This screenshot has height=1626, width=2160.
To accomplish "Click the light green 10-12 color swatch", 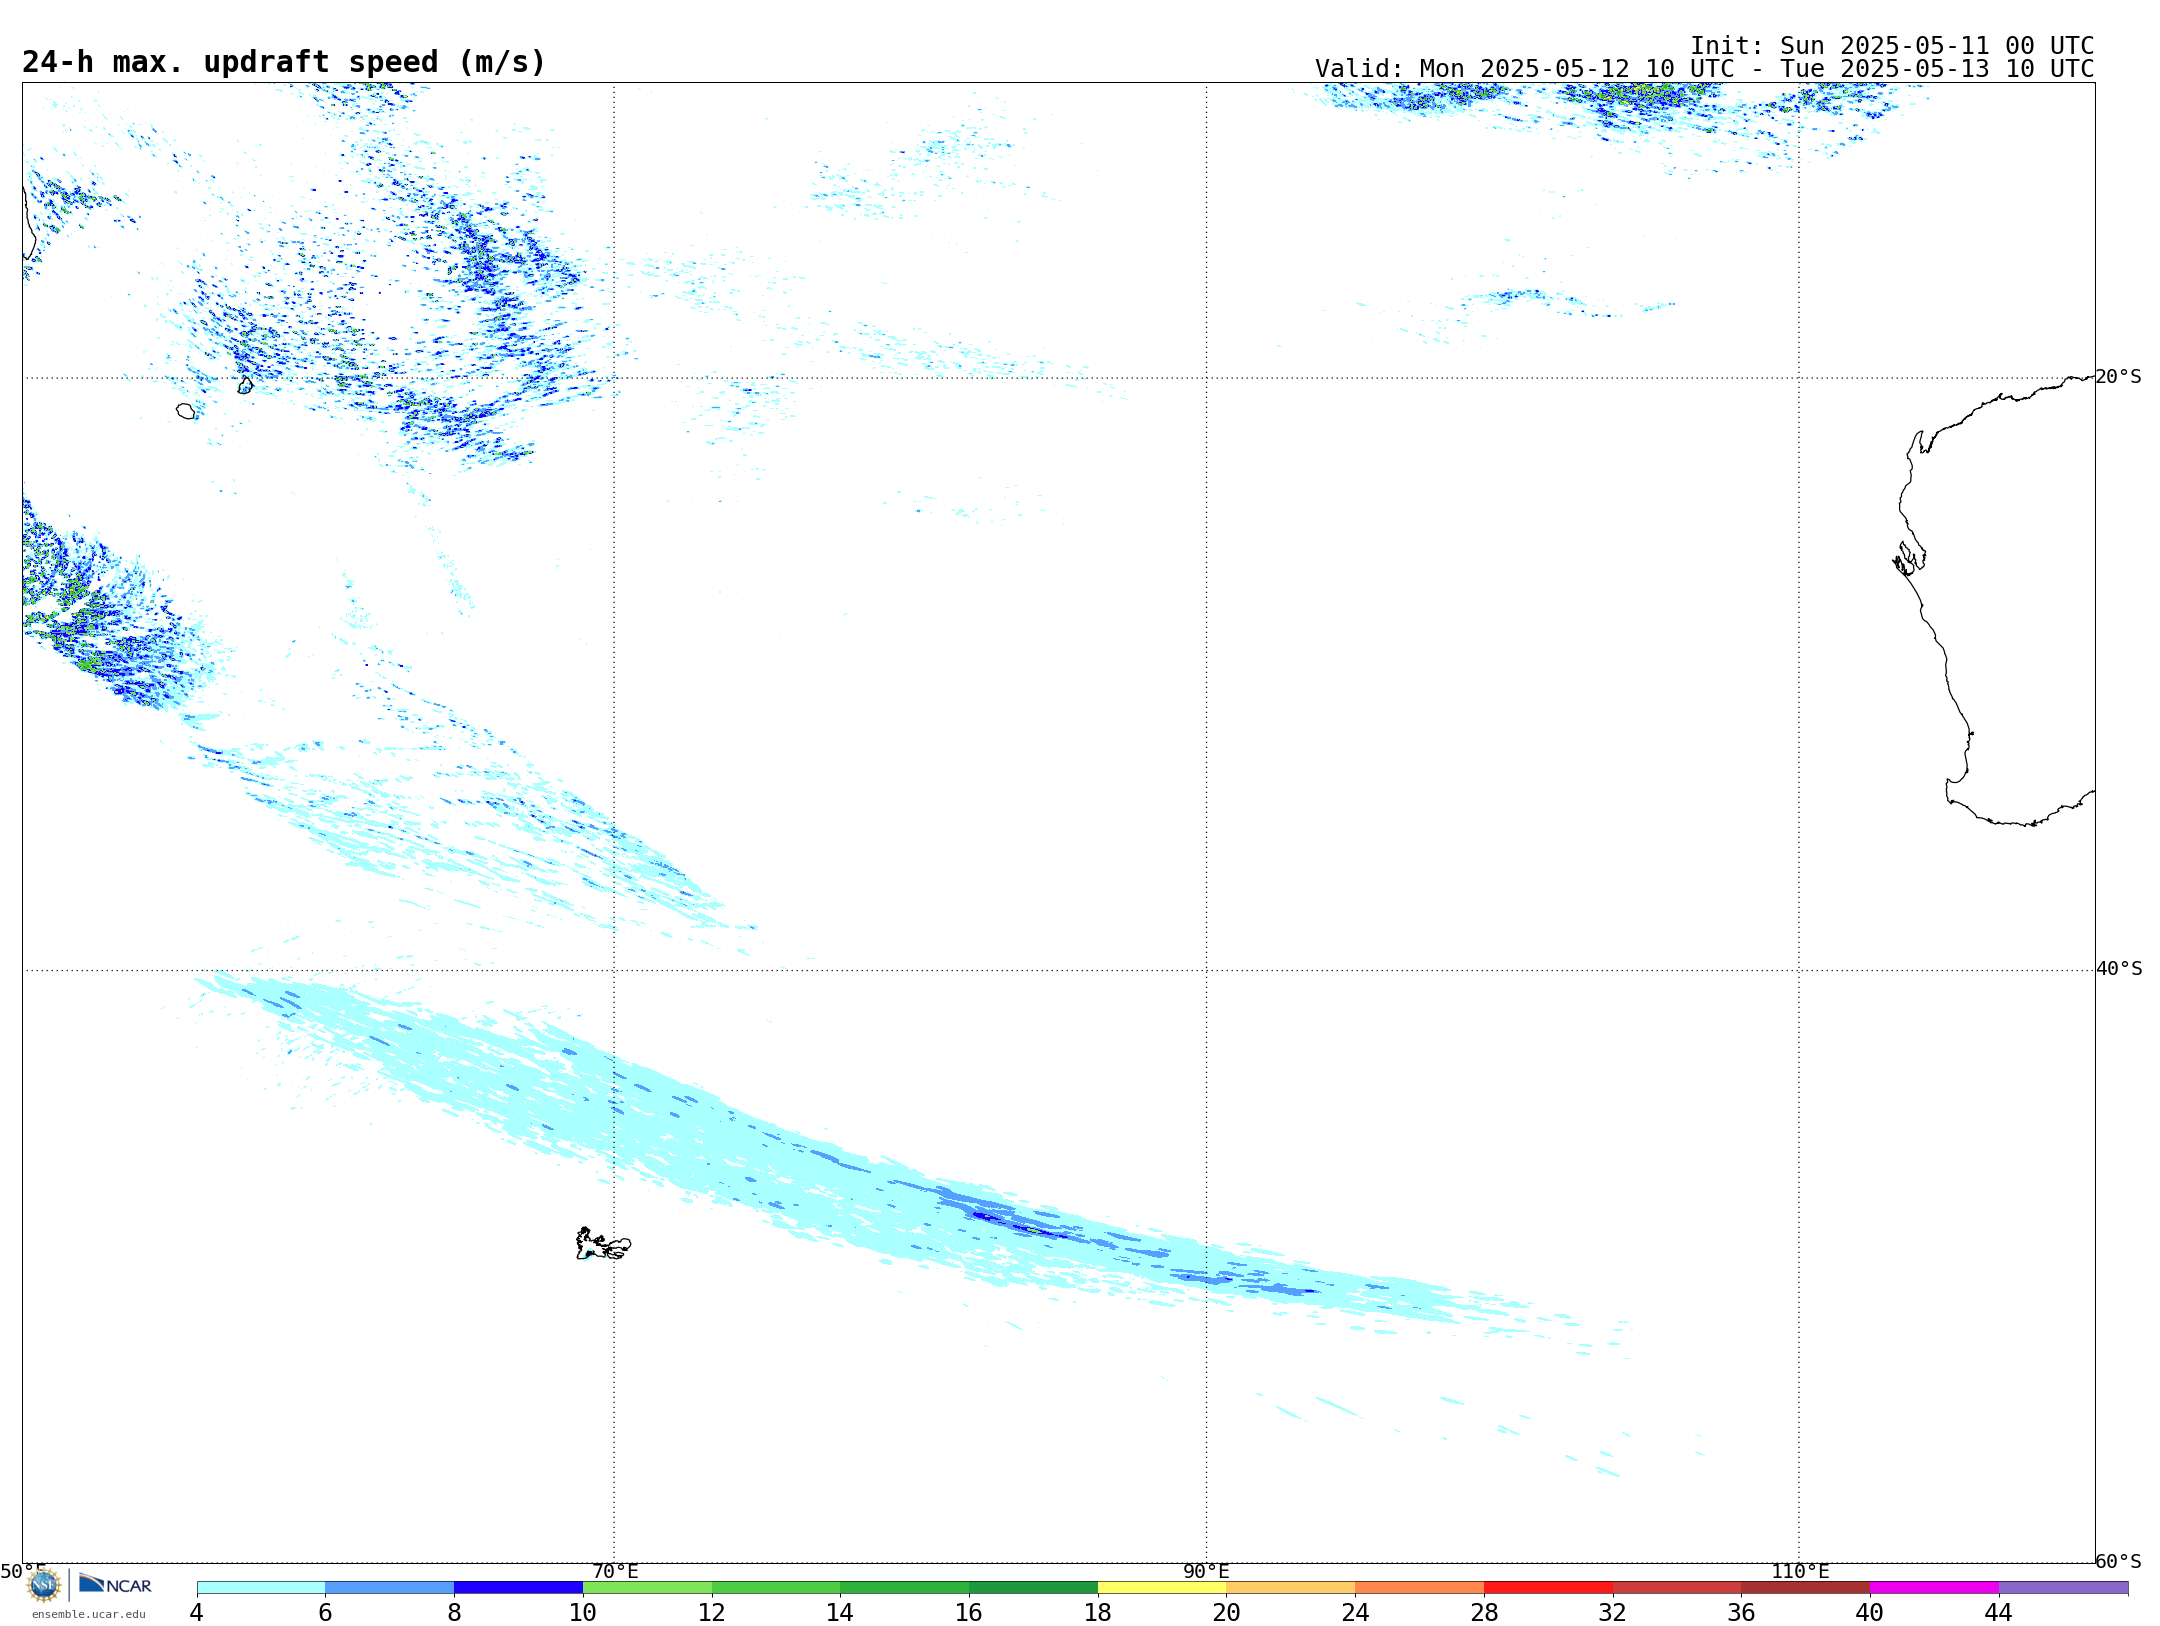I will coord(647,1588).
